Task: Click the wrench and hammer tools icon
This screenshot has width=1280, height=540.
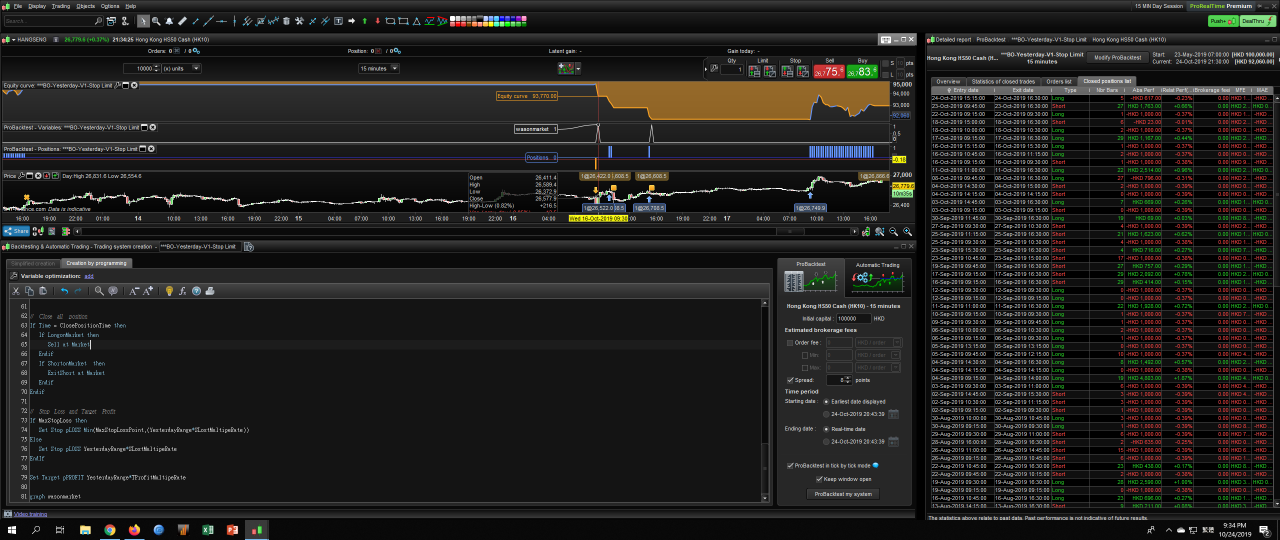Action: click(299, 20)
